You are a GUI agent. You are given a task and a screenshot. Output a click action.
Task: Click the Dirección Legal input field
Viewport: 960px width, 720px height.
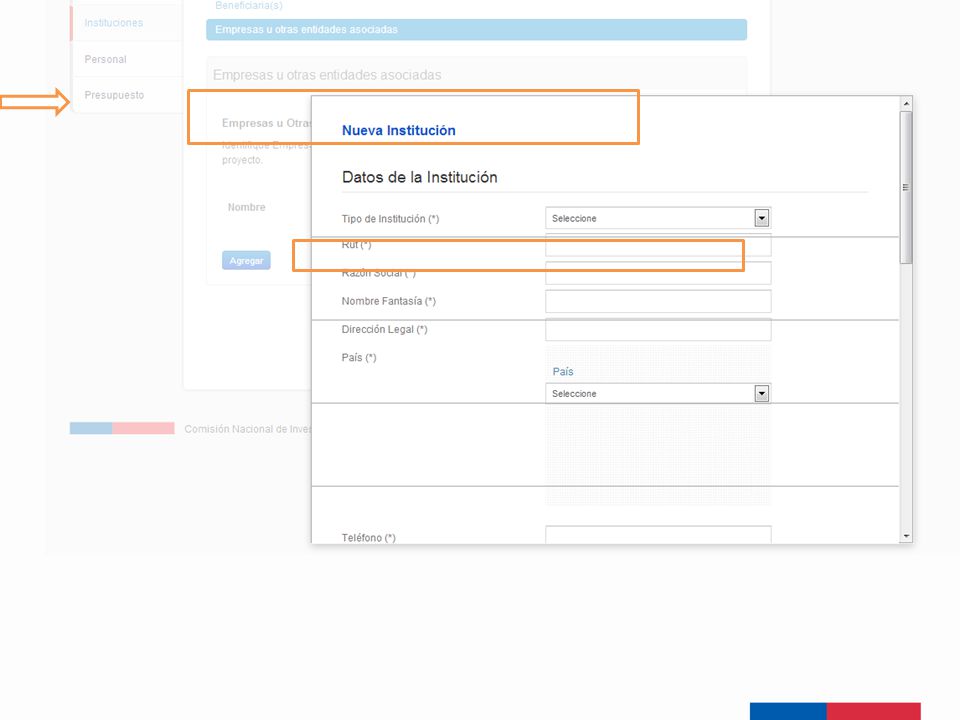click(658, 329)
